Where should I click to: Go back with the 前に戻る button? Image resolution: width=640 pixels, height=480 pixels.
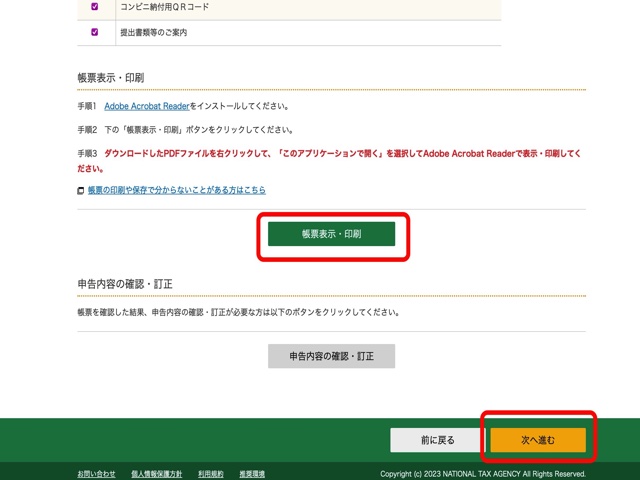(x=437, y=440)
